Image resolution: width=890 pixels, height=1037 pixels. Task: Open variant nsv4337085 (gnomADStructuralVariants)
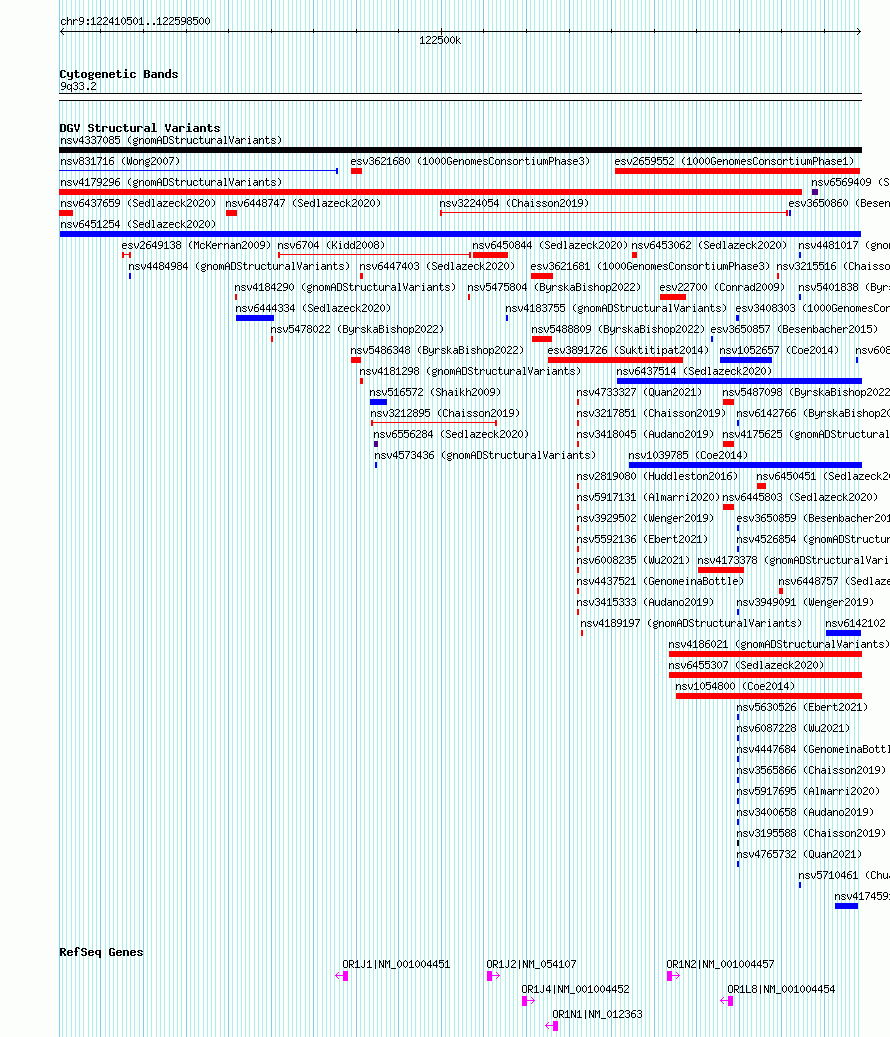click(171, 140)
